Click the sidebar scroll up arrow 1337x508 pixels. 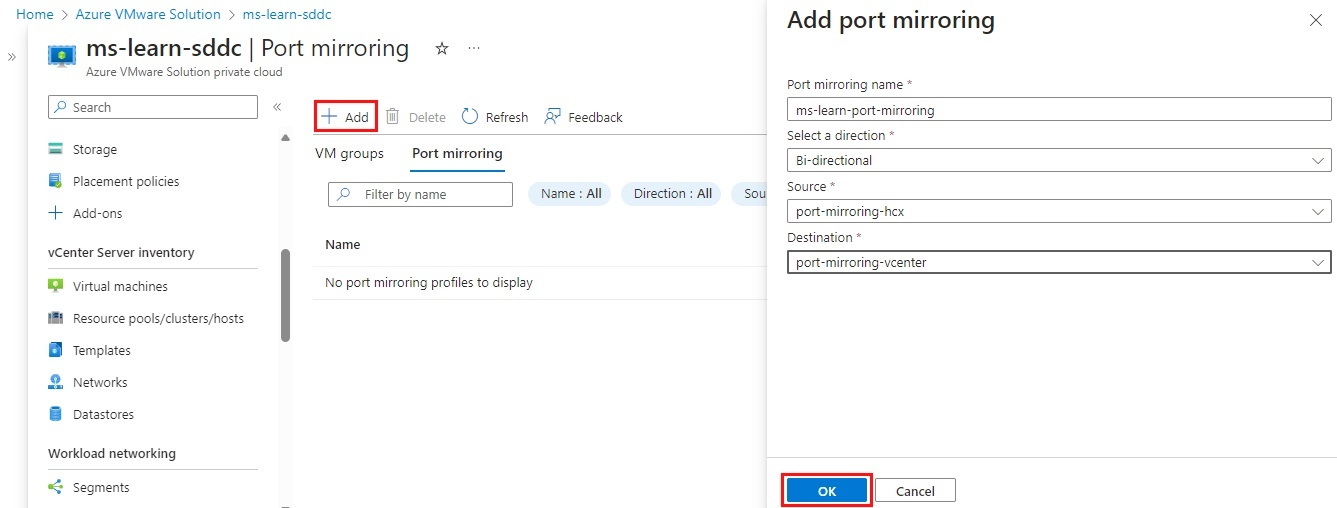click(x=285, y=138)
